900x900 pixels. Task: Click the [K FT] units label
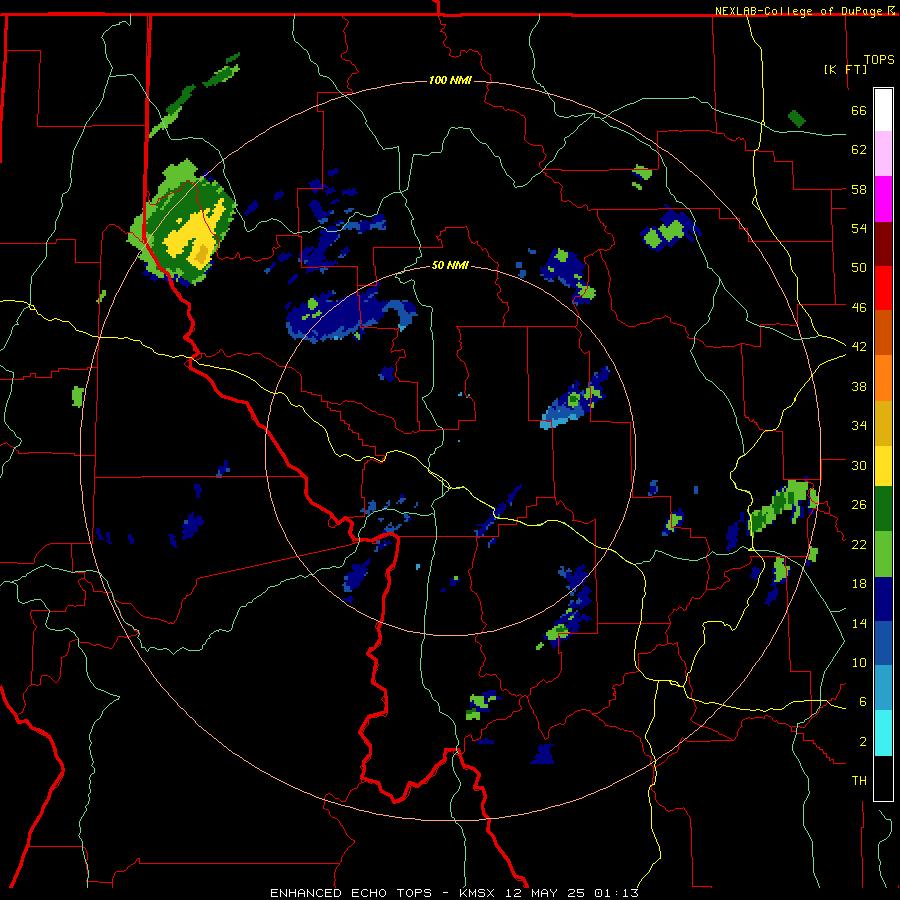pyautogui.click(x=845, y=69)
